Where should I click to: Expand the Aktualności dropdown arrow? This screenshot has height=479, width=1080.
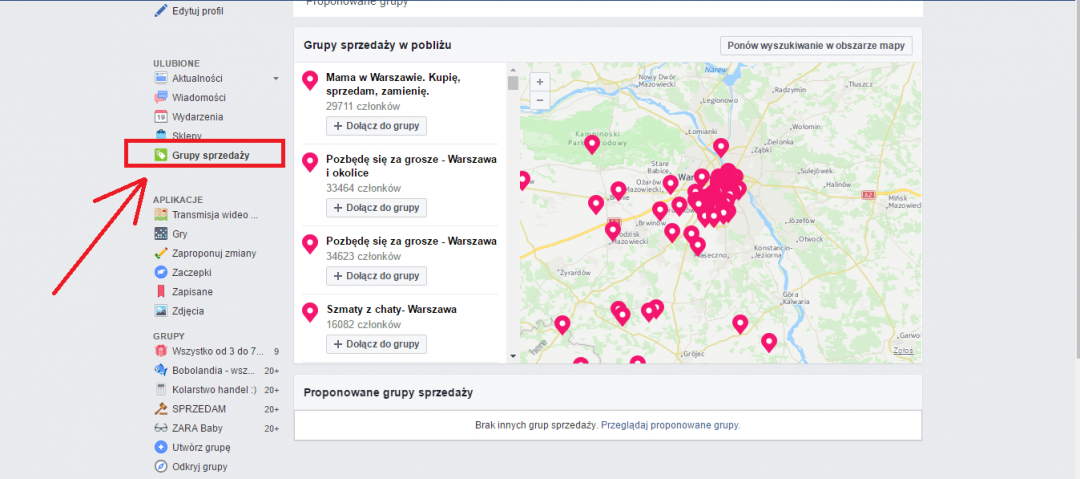276,78
